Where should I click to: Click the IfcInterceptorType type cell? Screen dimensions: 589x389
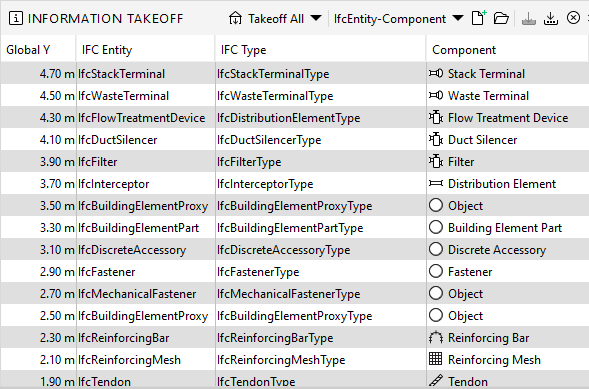321,184
